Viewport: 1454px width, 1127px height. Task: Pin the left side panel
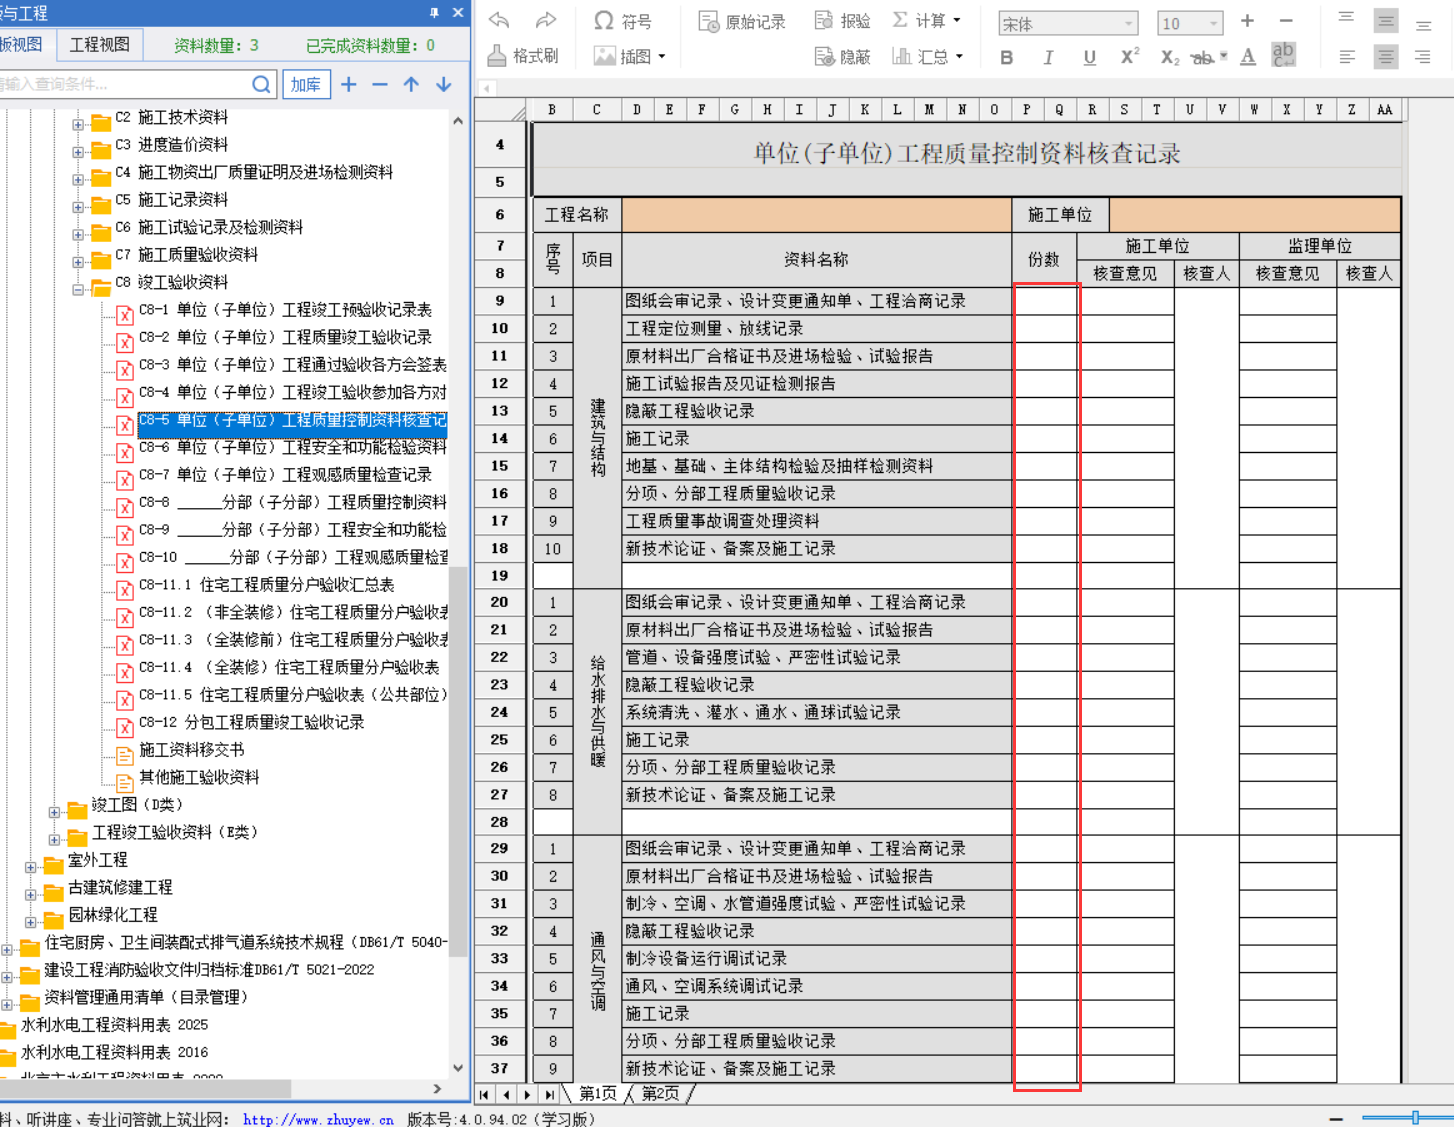coord(434,12)
